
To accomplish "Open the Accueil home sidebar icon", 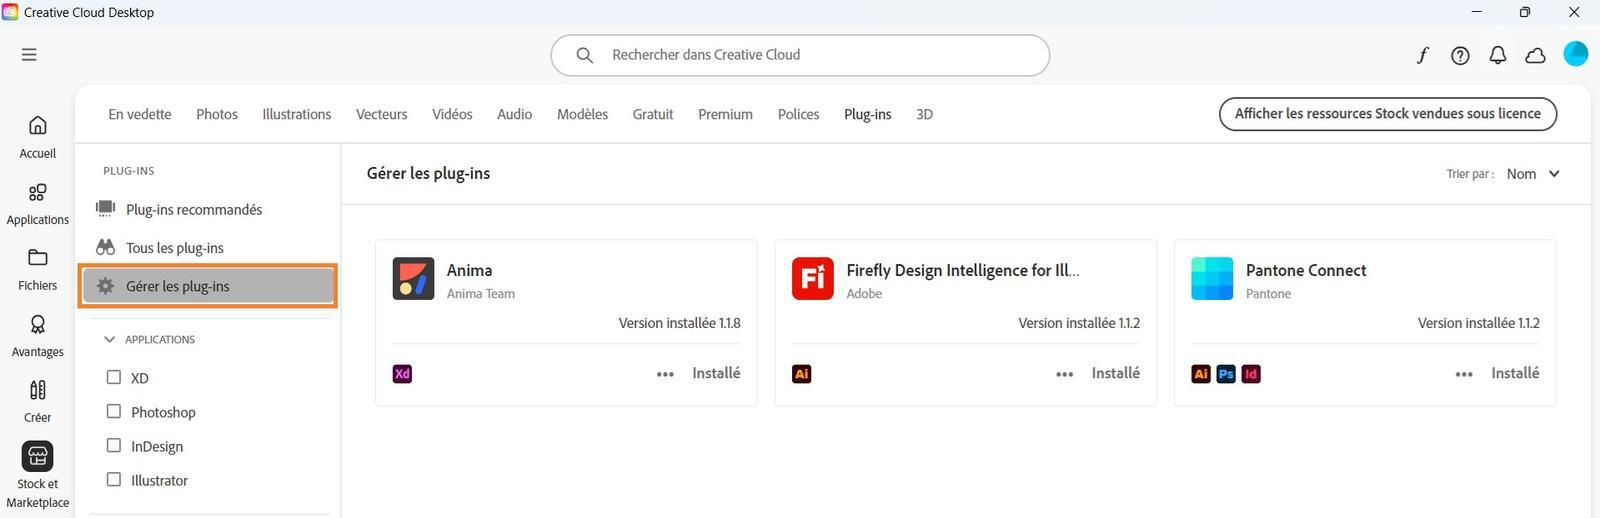I will pos(37,126).
